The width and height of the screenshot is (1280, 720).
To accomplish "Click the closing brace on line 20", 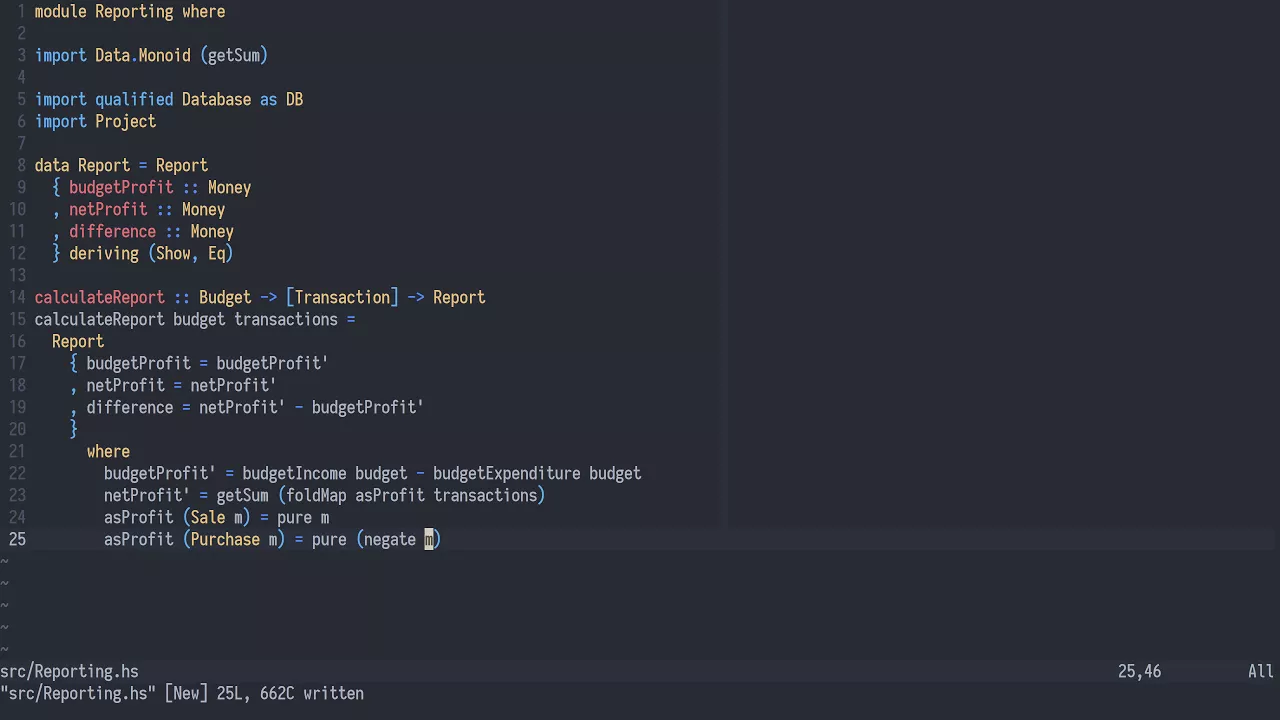I will point(74,430).
